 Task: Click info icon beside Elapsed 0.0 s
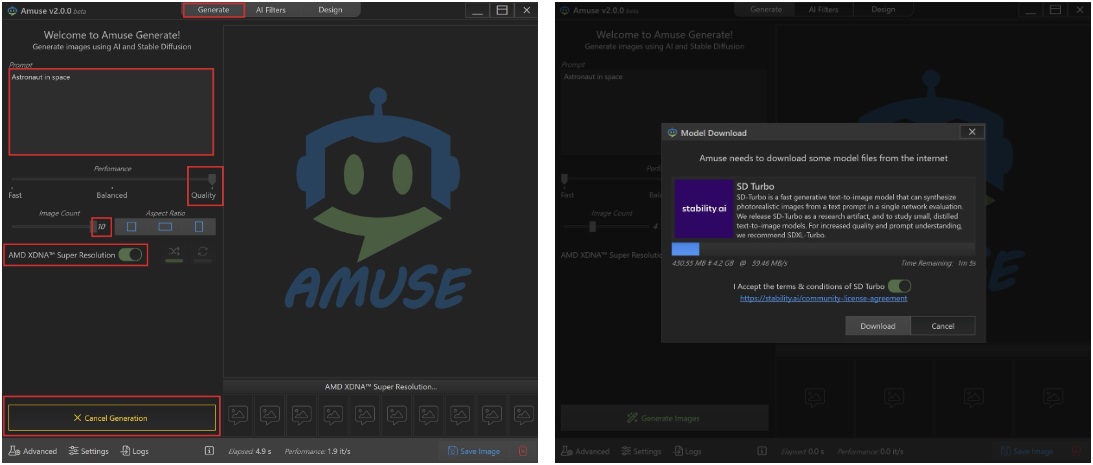click(762, 451)
